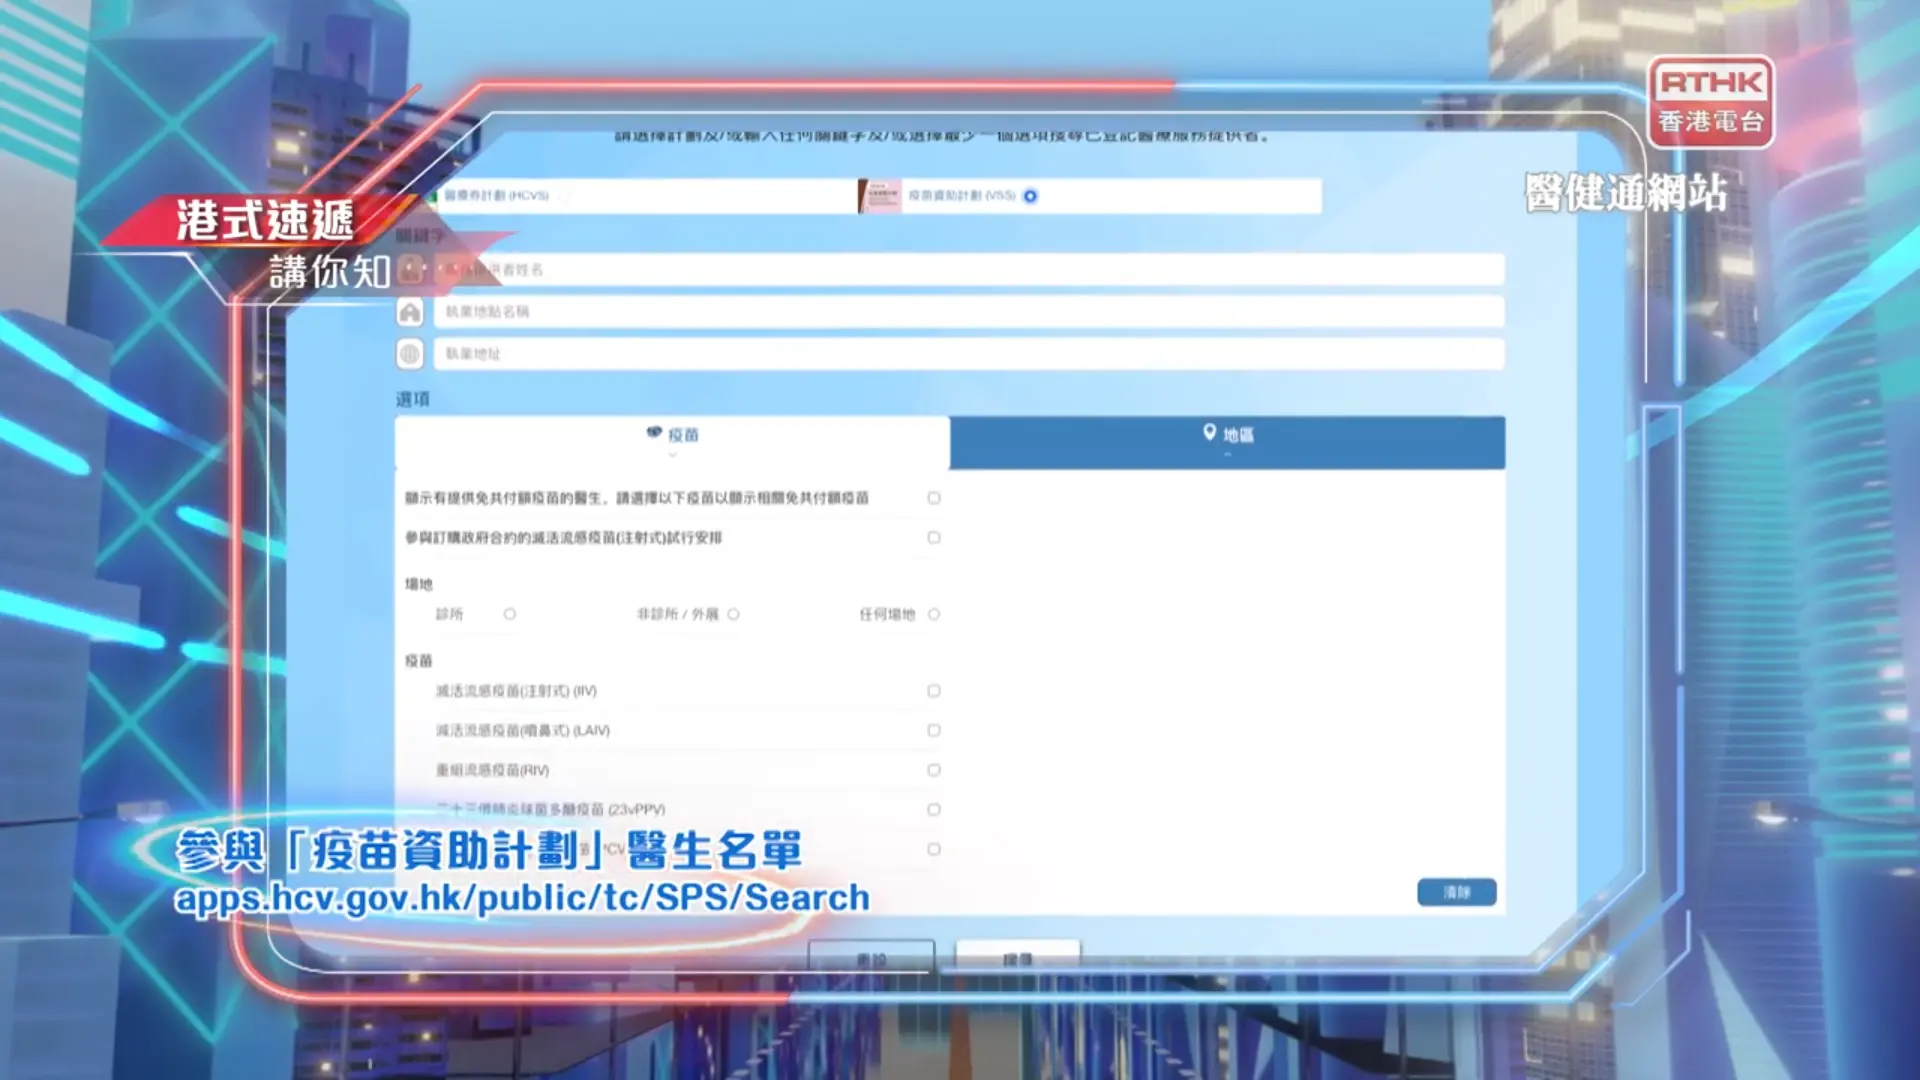1920x1080 pixels.
Task: Tick the 滅活流感疫苗(注射式) (IIV) checkbox
Action: tap(933, 691)
